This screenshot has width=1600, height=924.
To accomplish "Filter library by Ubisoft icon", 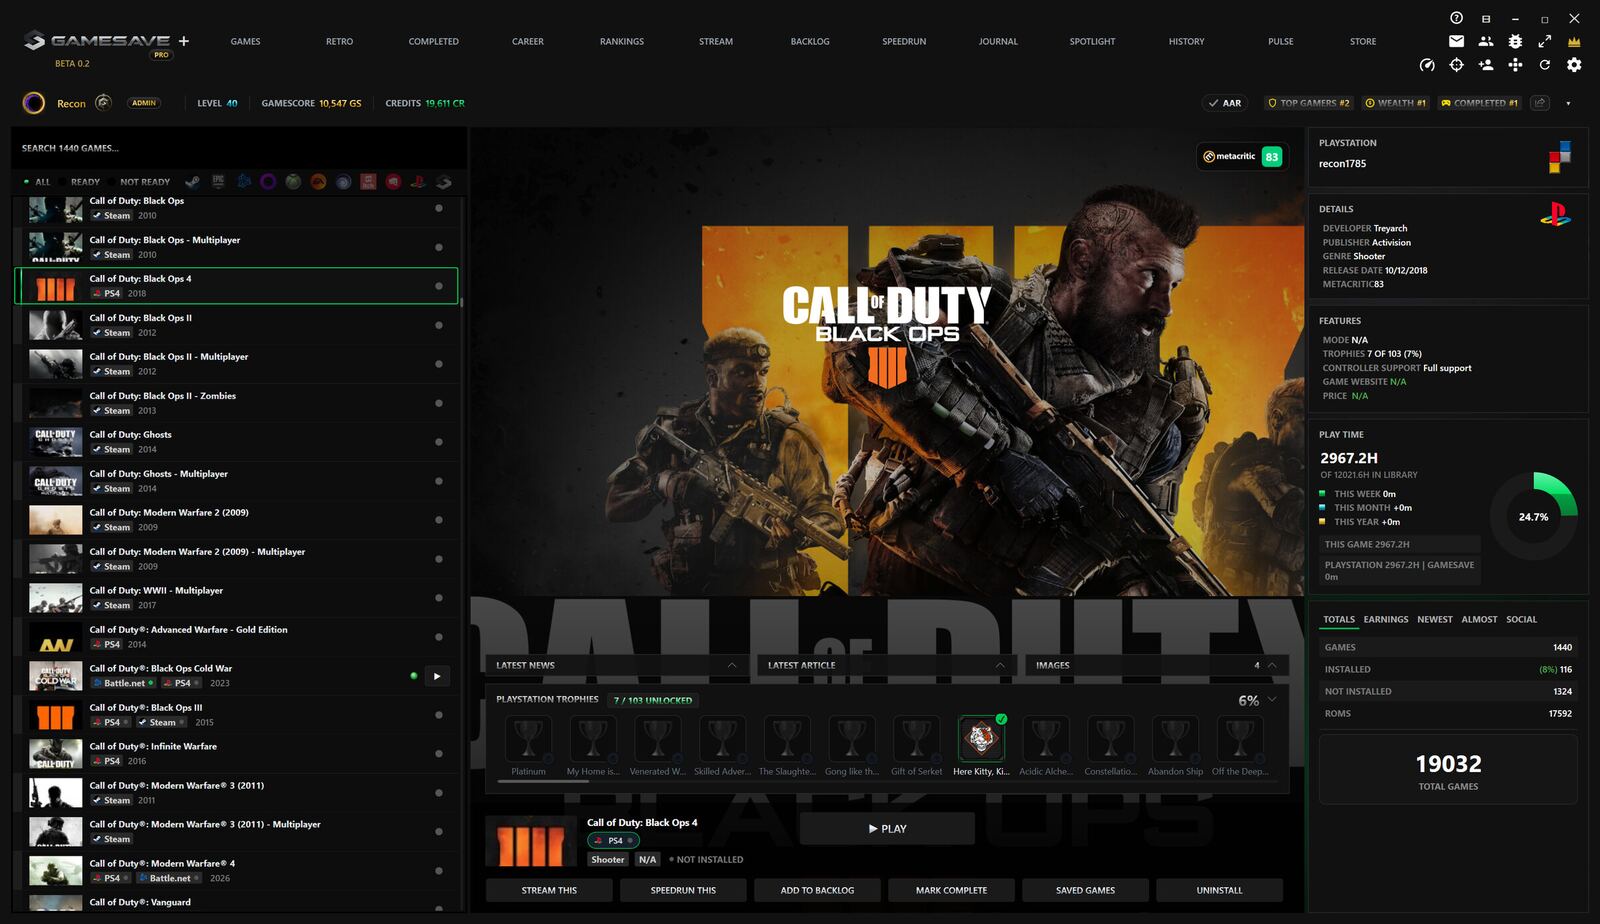I will click(343, 182).
